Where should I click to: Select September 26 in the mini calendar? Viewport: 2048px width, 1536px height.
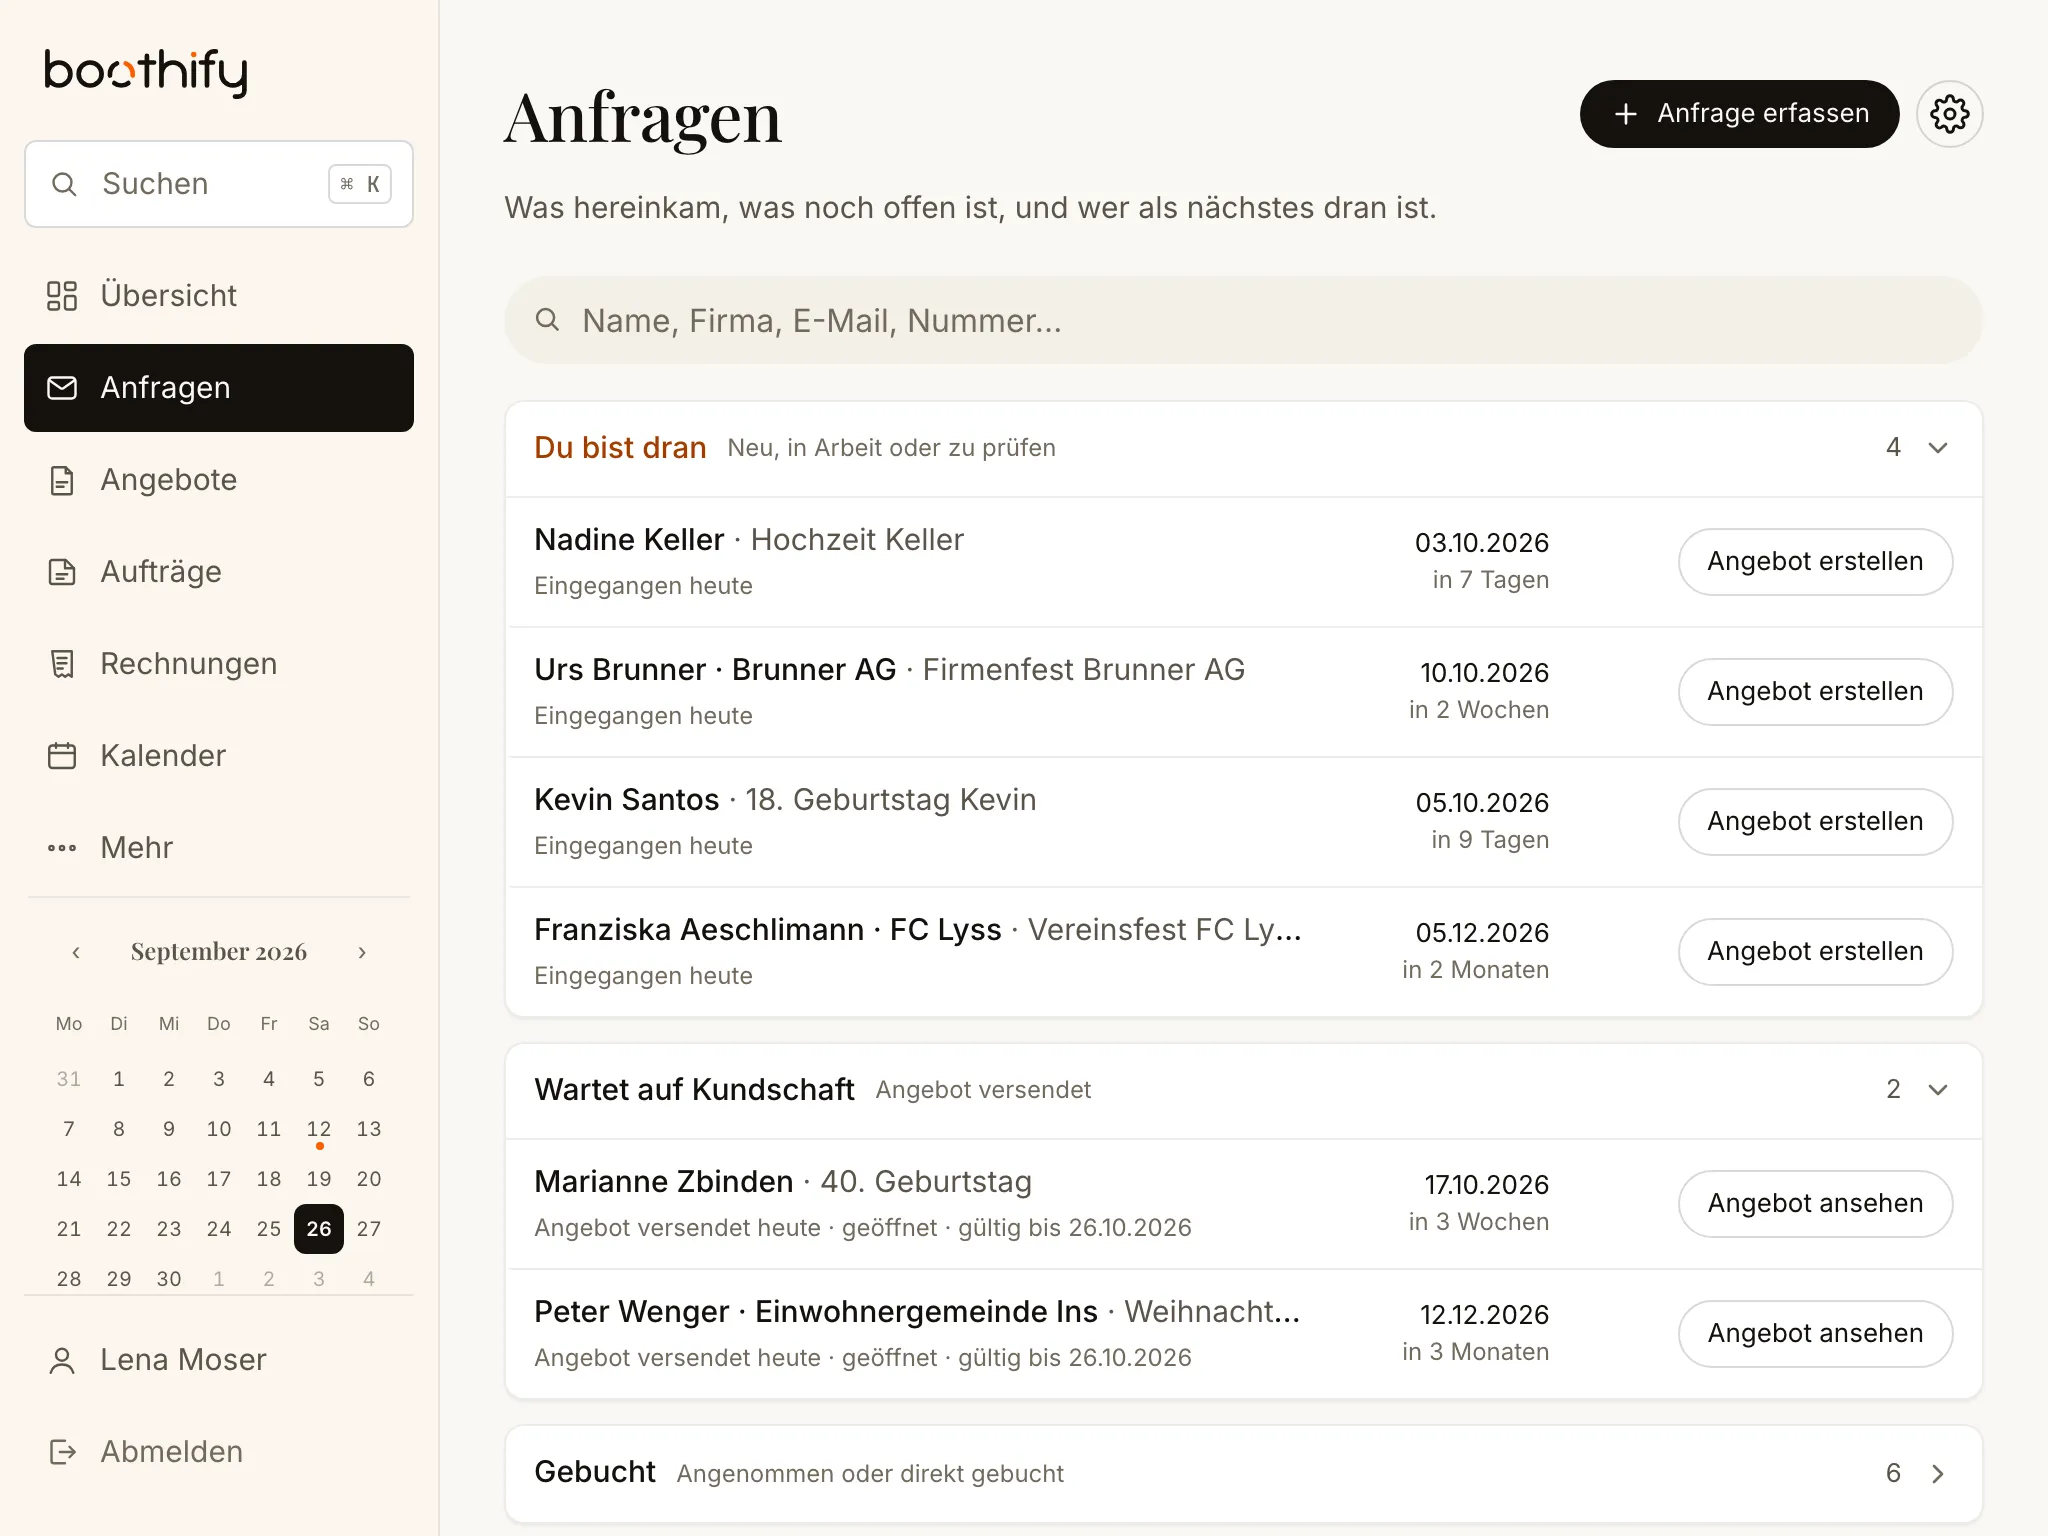(x=319, y=1229)
